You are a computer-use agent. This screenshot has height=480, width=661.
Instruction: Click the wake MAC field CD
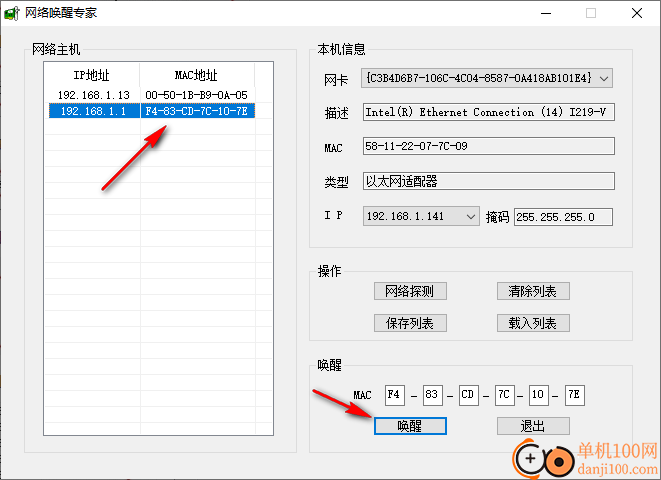tap(468, 395)
